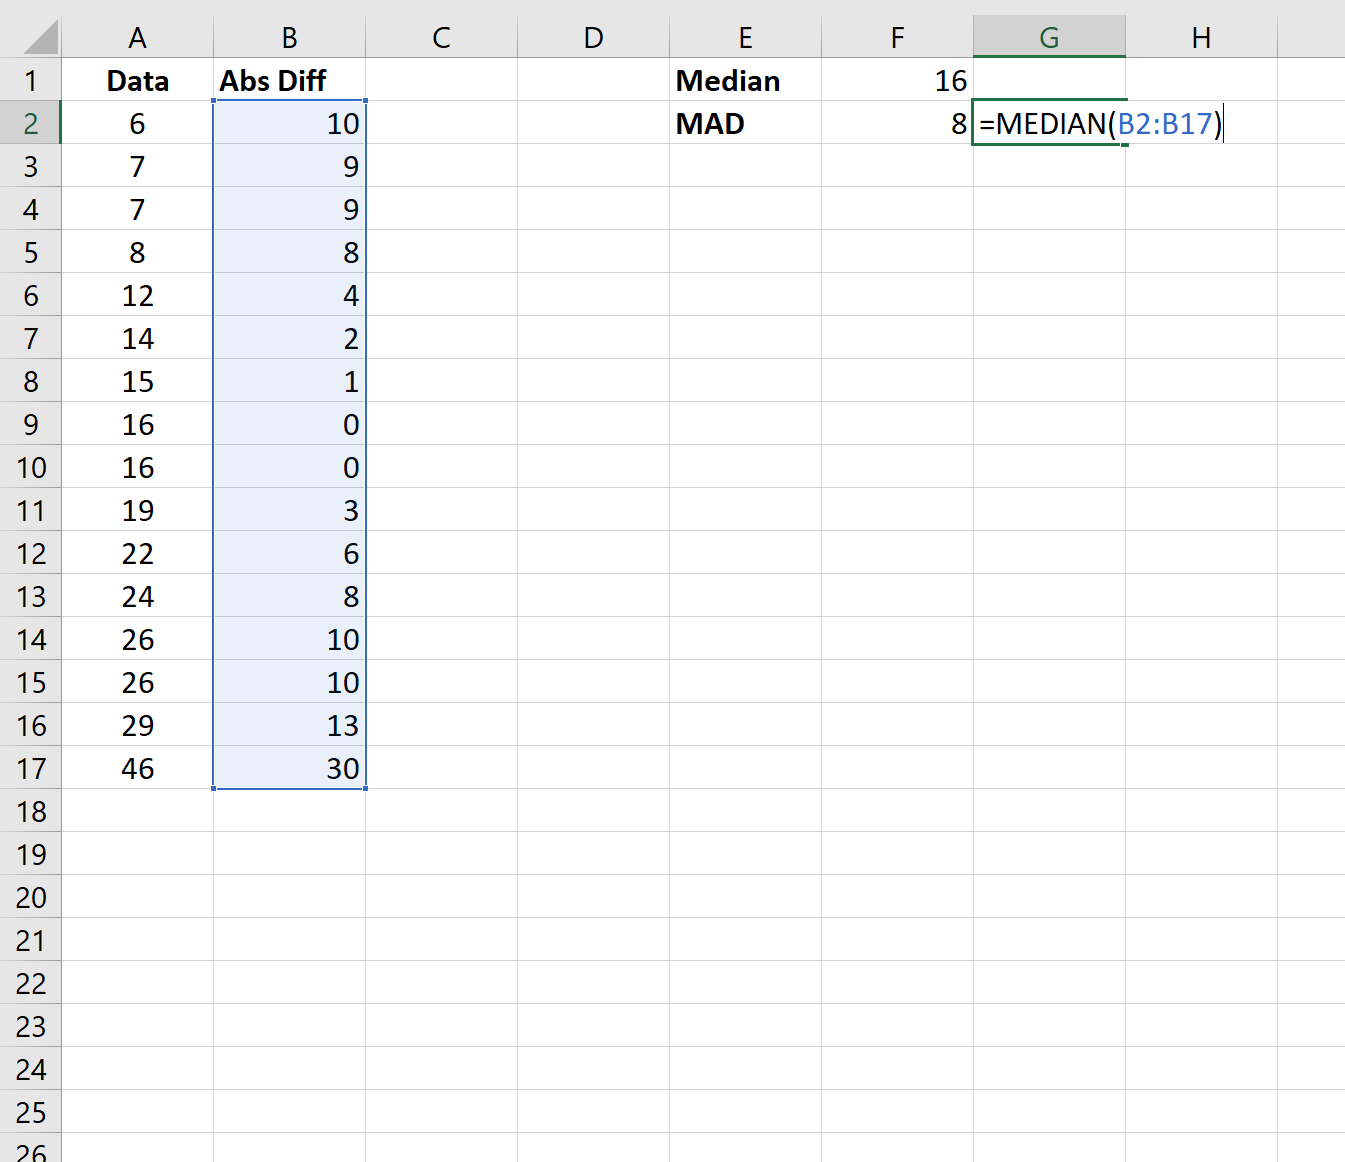Click cell F1 showing median 16
1345x1162 pixels.
pos(897,81)
